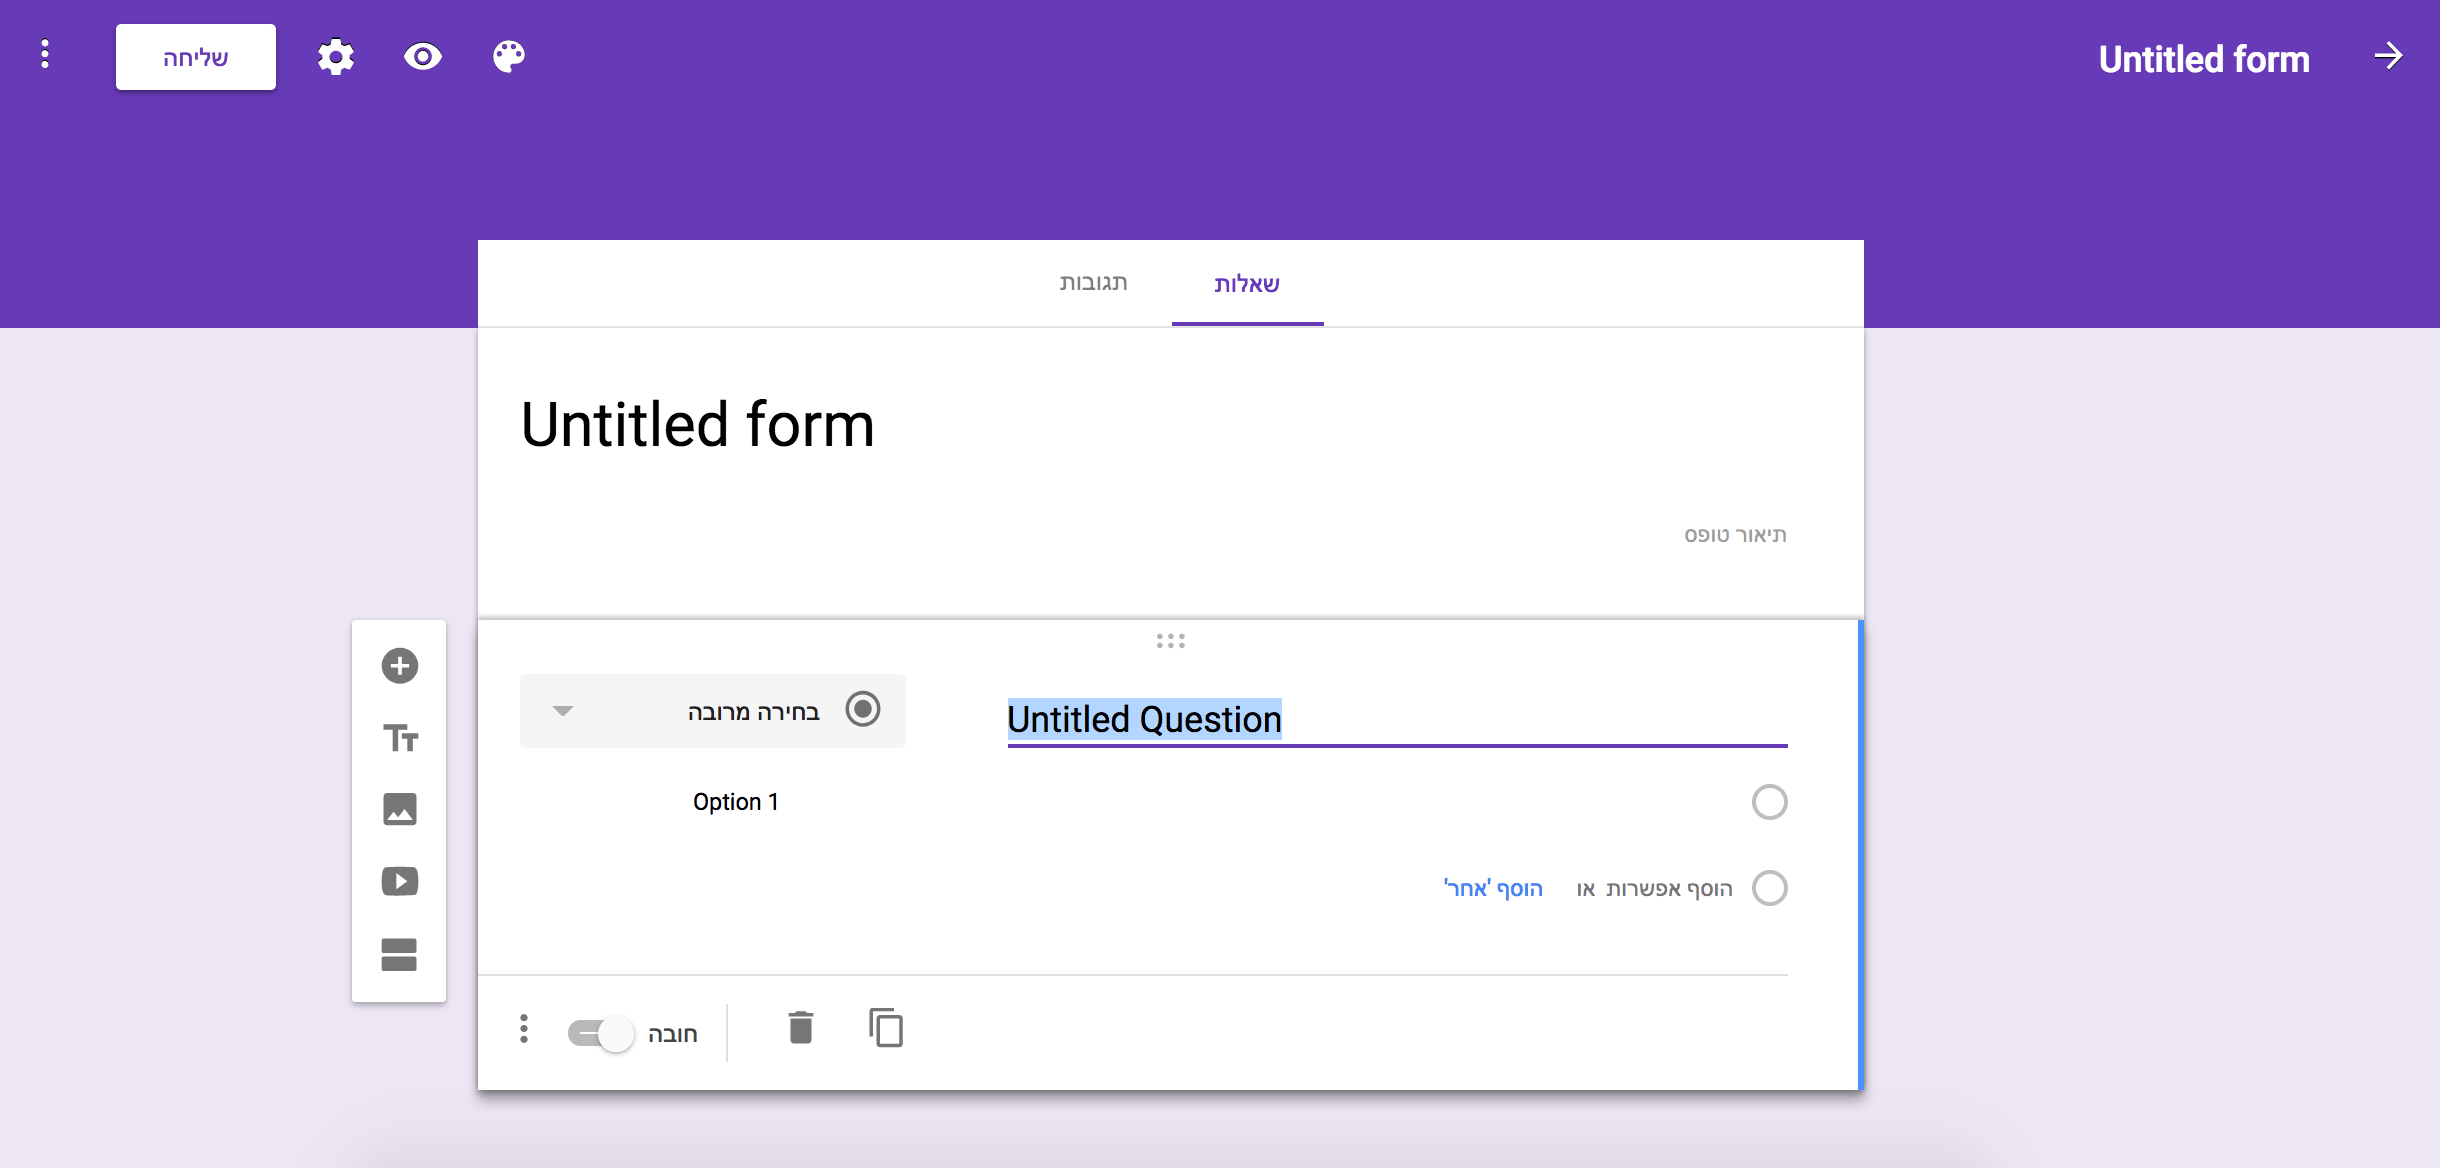Screen dimensions: 2440x1168
Task: Switch to the שאלות questions tab
Action: pos(1246,285)
